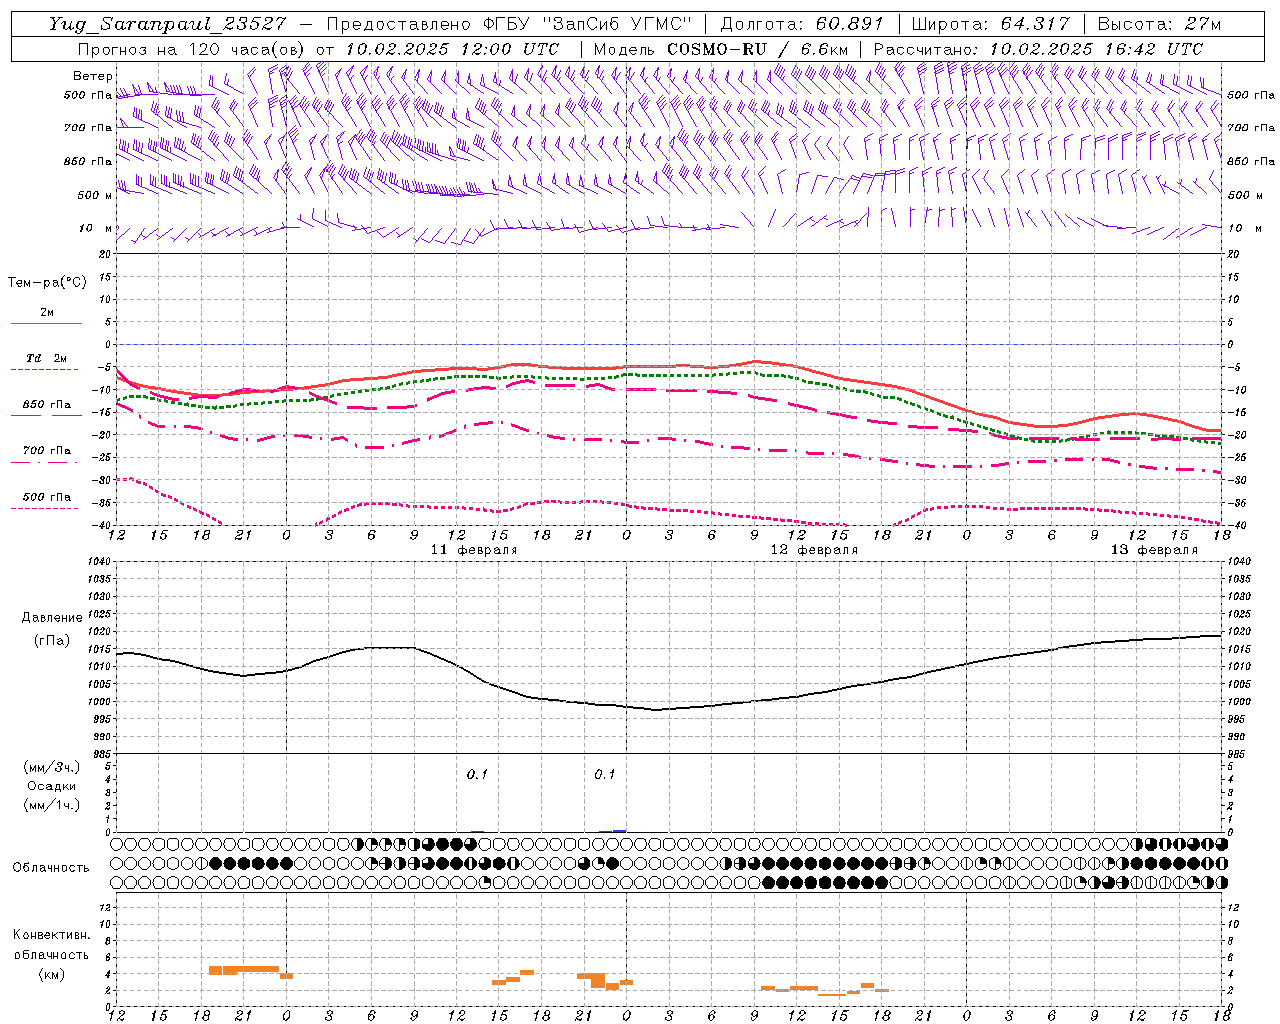Click the Td 2м dew point legend entry

[x=46, y=358]
